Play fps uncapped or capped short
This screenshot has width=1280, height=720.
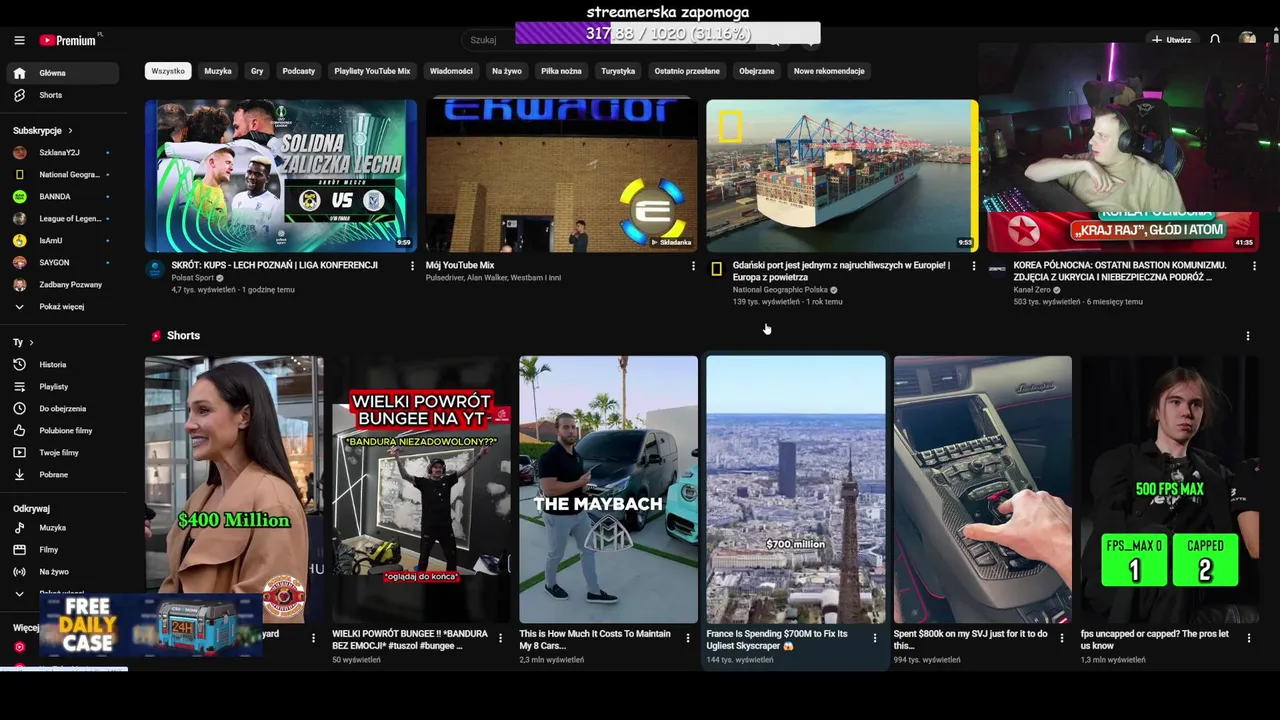(x=1169, y=490)
